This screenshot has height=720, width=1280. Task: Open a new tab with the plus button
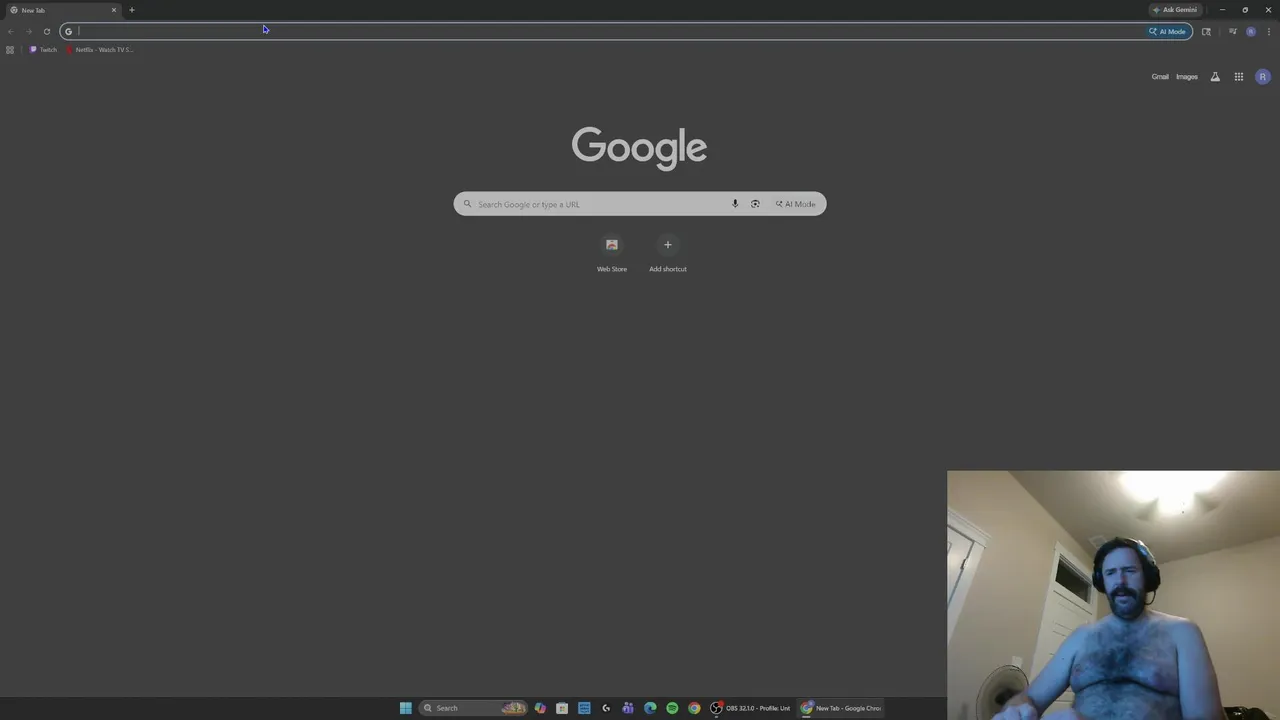click(131, 10)
